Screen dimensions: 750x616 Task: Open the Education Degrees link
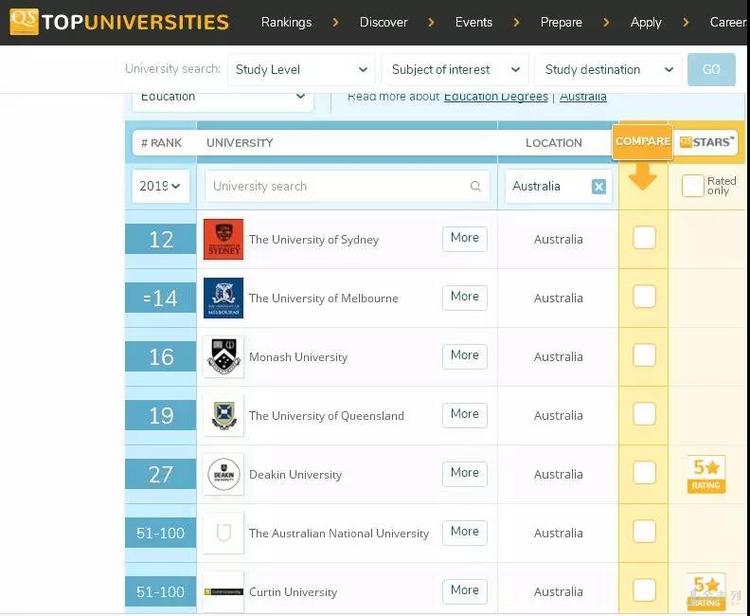tap(496, 97)
